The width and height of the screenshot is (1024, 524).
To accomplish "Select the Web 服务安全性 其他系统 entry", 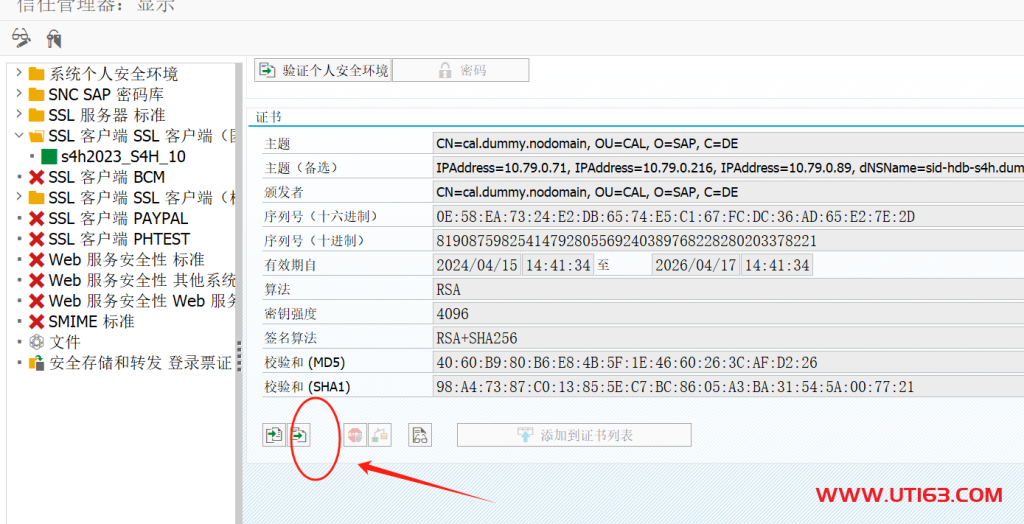I will tap(142, 280).
